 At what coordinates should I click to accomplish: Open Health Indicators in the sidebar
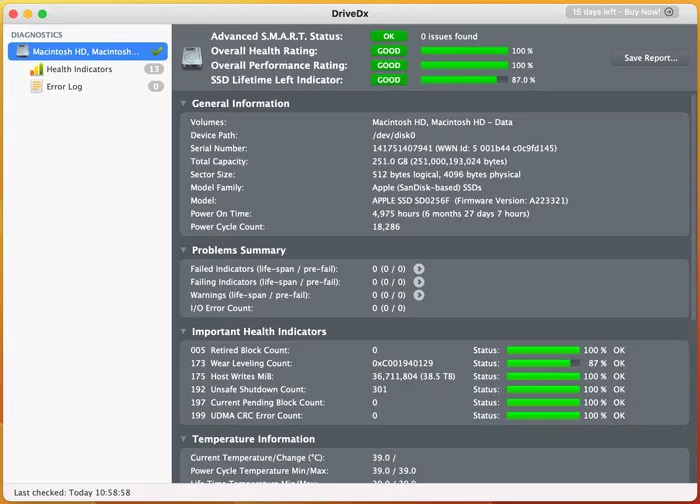pyautogui.click(x=79, y=69)
